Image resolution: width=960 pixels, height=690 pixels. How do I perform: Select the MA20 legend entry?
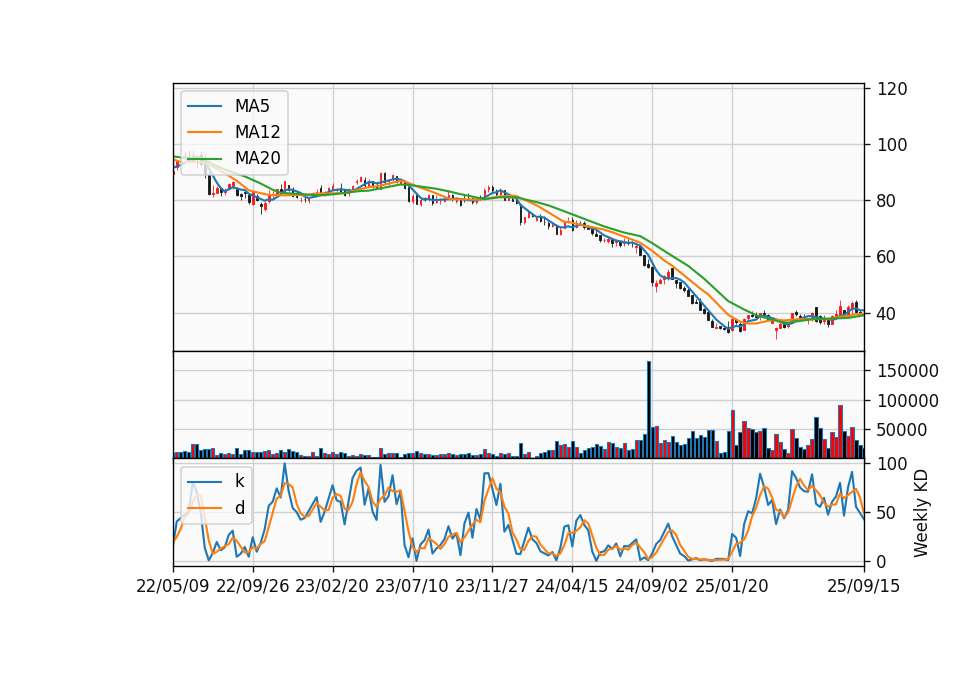point(233,158)
